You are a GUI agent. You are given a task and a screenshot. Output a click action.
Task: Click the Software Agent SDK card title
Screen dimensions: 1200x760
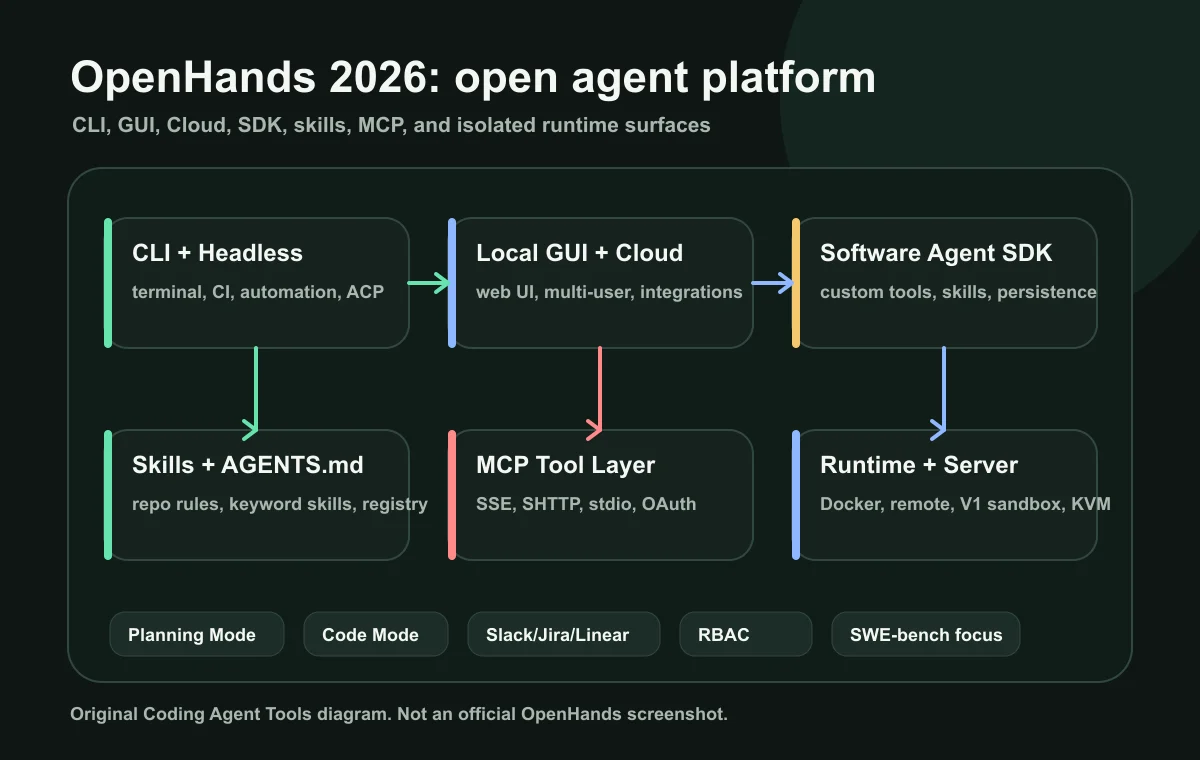coord(936,253)
